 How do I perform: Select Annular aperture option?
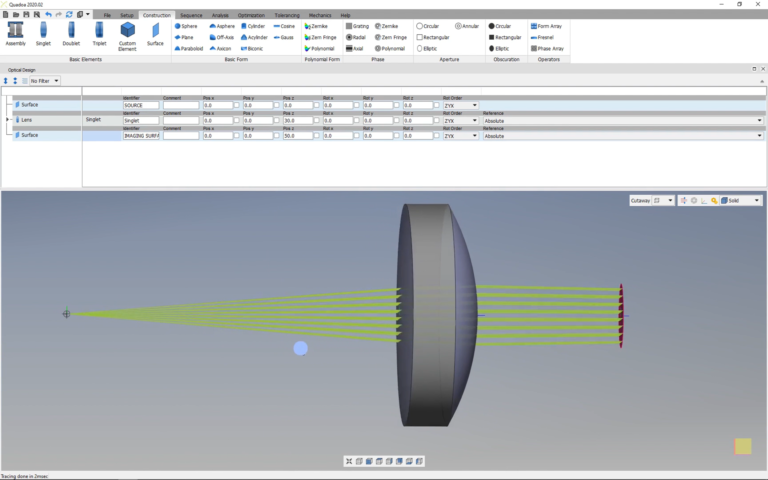[467, 26]
